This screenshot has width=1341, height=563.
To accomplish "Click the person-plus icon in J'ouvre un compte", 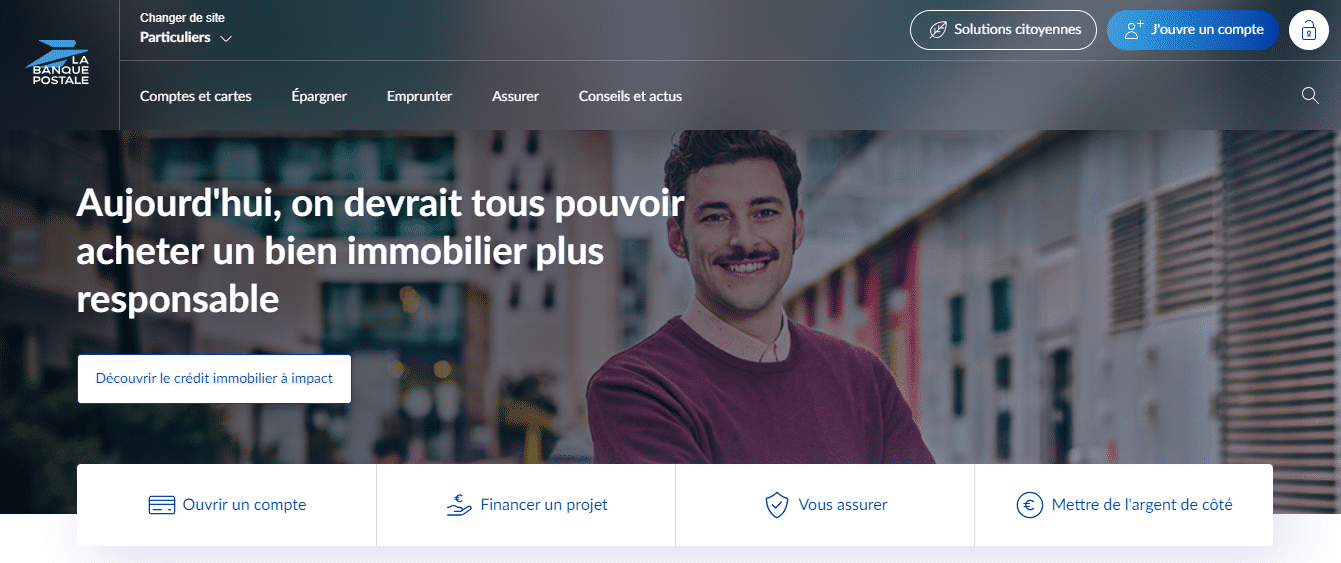I will tap(1133, 30).
